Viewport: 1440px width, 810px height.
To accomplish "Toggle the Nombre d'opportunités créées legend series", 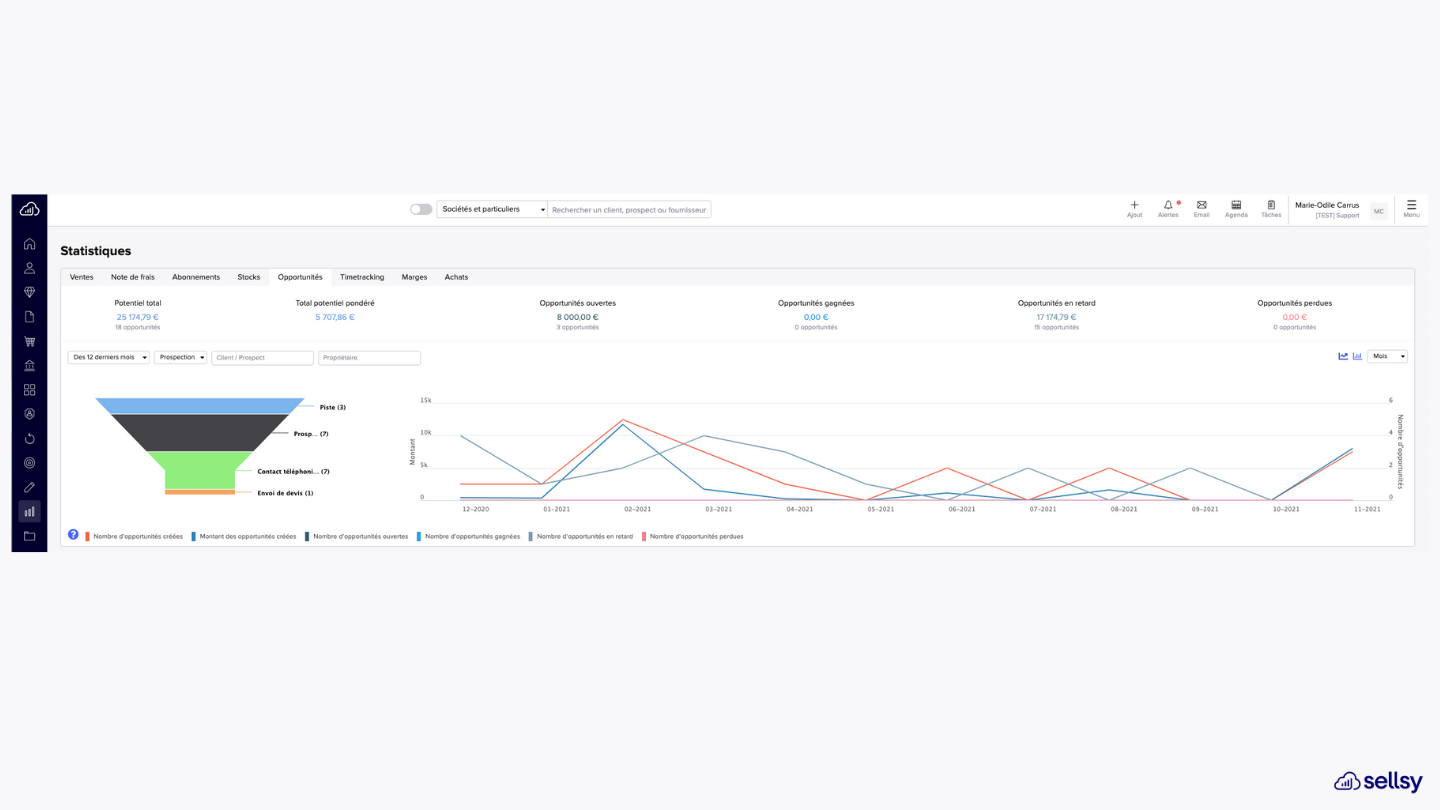I will (x=134, y=536).
